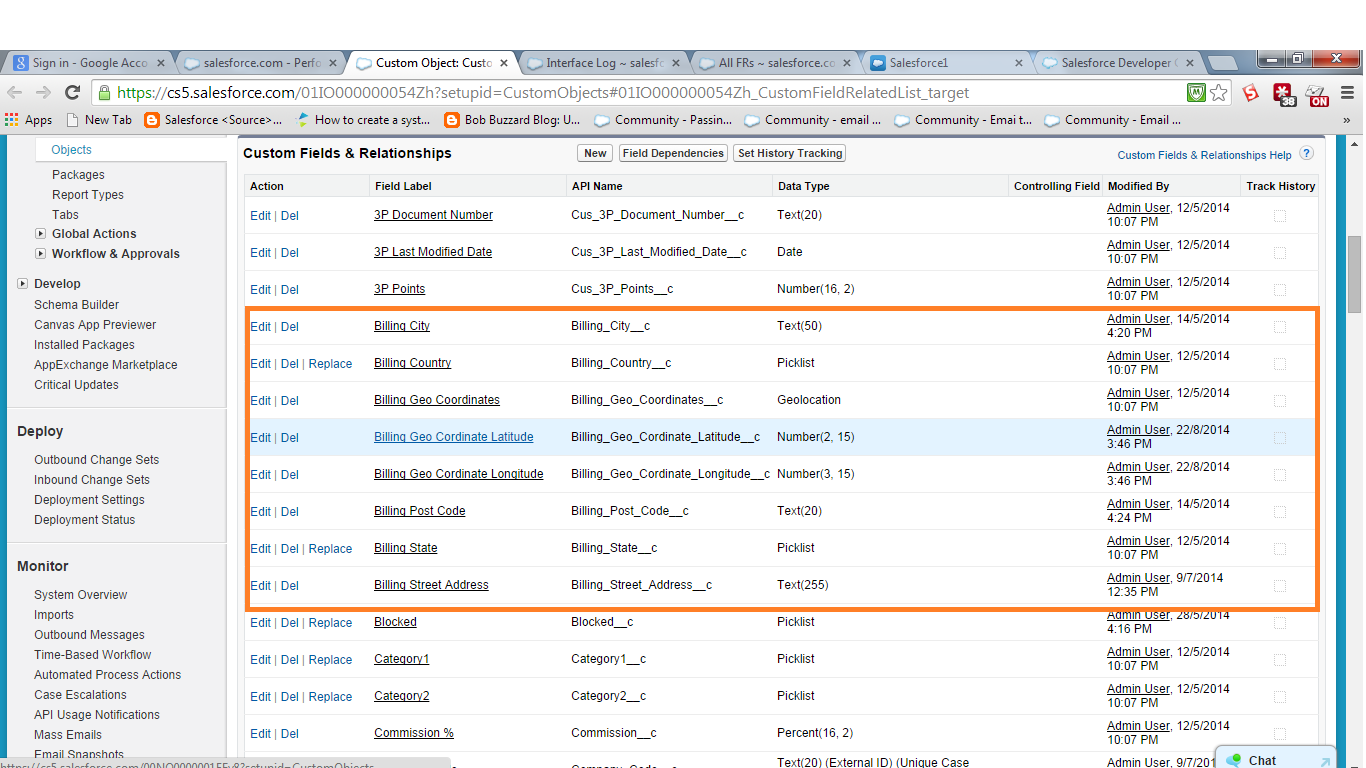
Task: Close the All FRs tab
Action: click(x=848, y=63)
